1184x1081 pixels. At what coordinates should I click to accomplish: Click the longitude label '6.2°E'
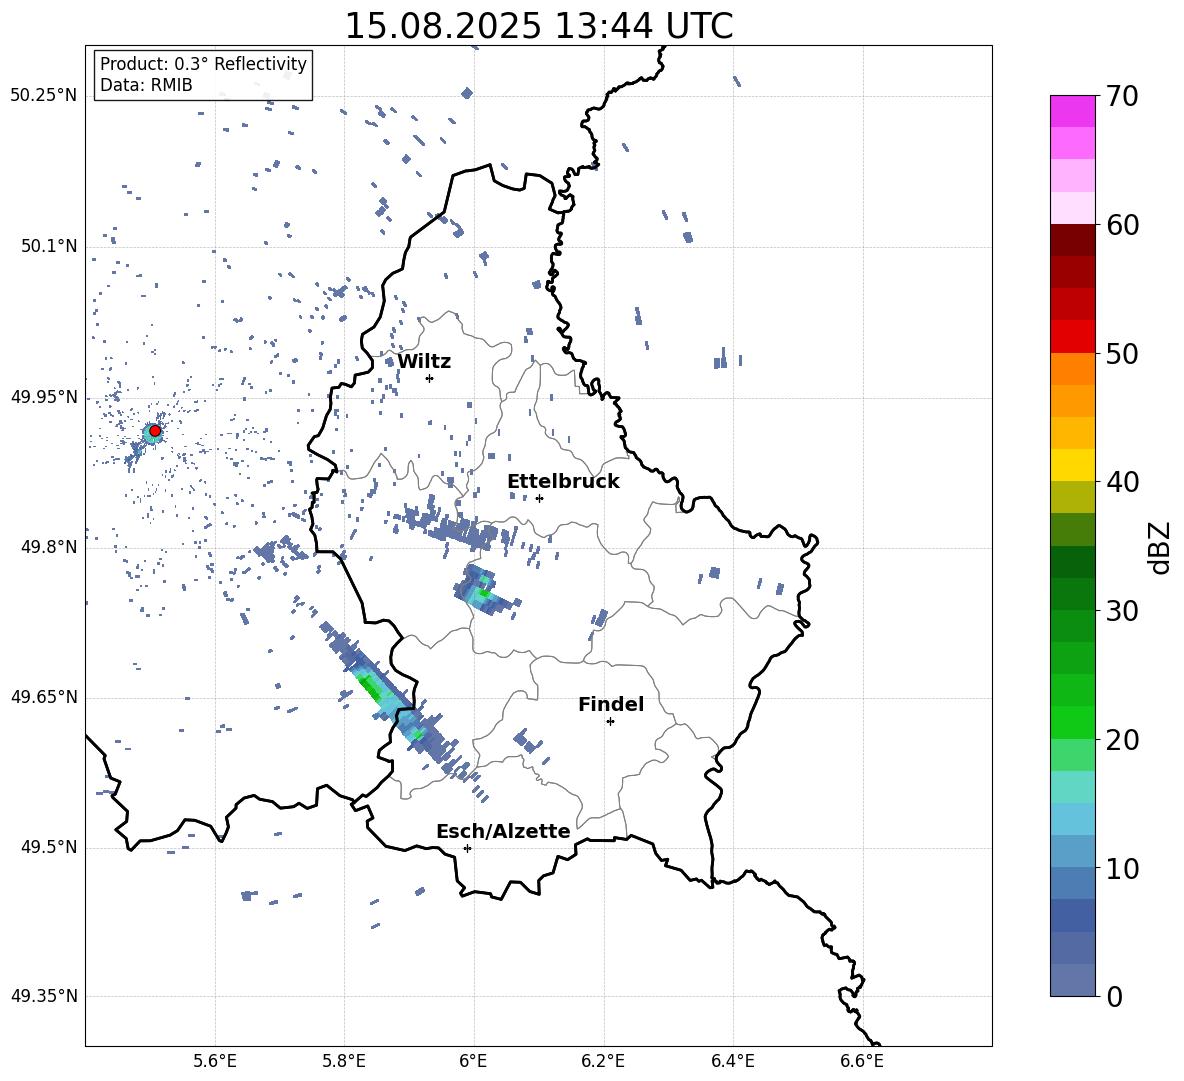(x=603, y=1061)
